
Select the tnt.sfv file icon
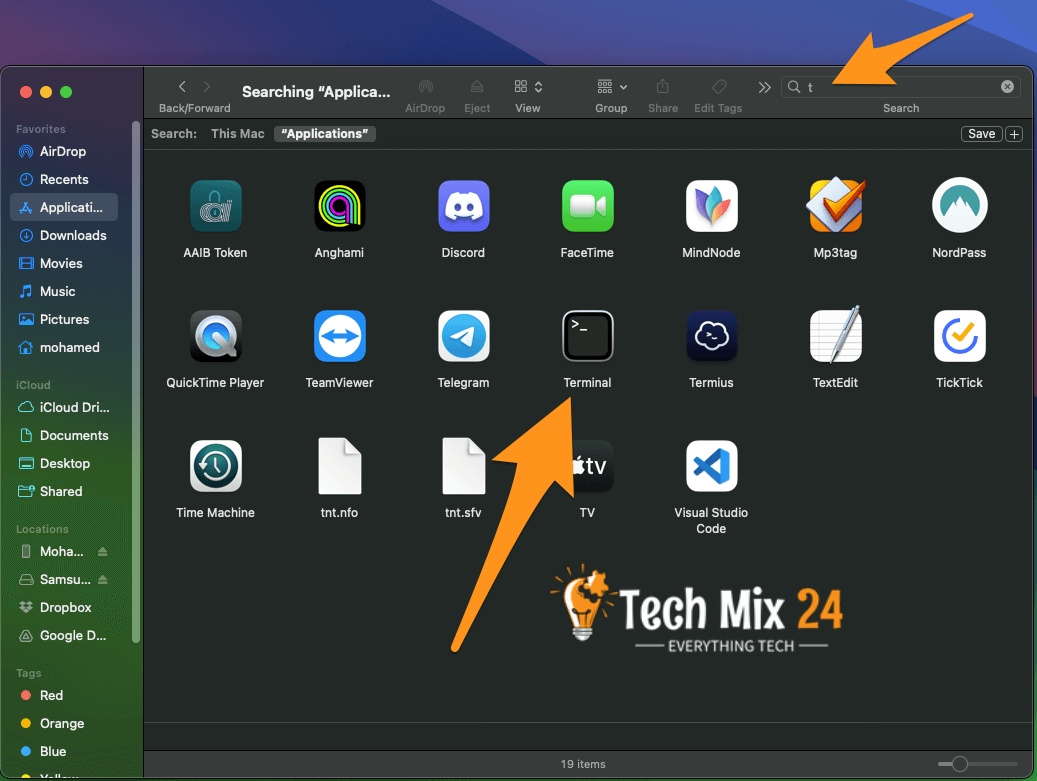click(x=464, y=466)
